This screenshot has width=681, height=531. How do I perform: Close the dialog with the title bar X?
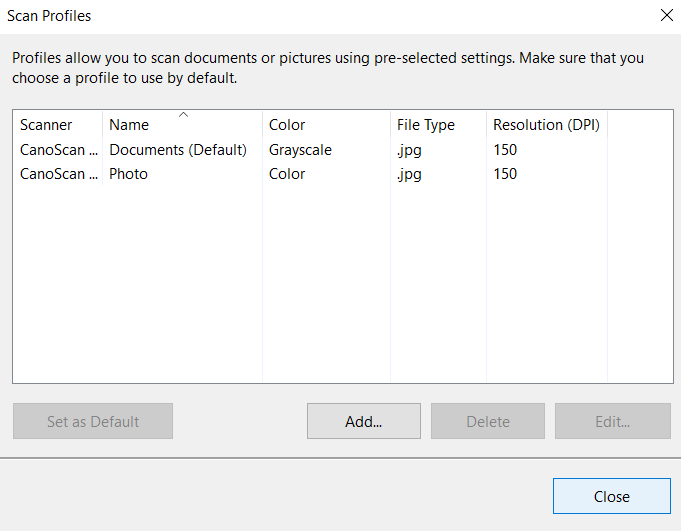667,15
